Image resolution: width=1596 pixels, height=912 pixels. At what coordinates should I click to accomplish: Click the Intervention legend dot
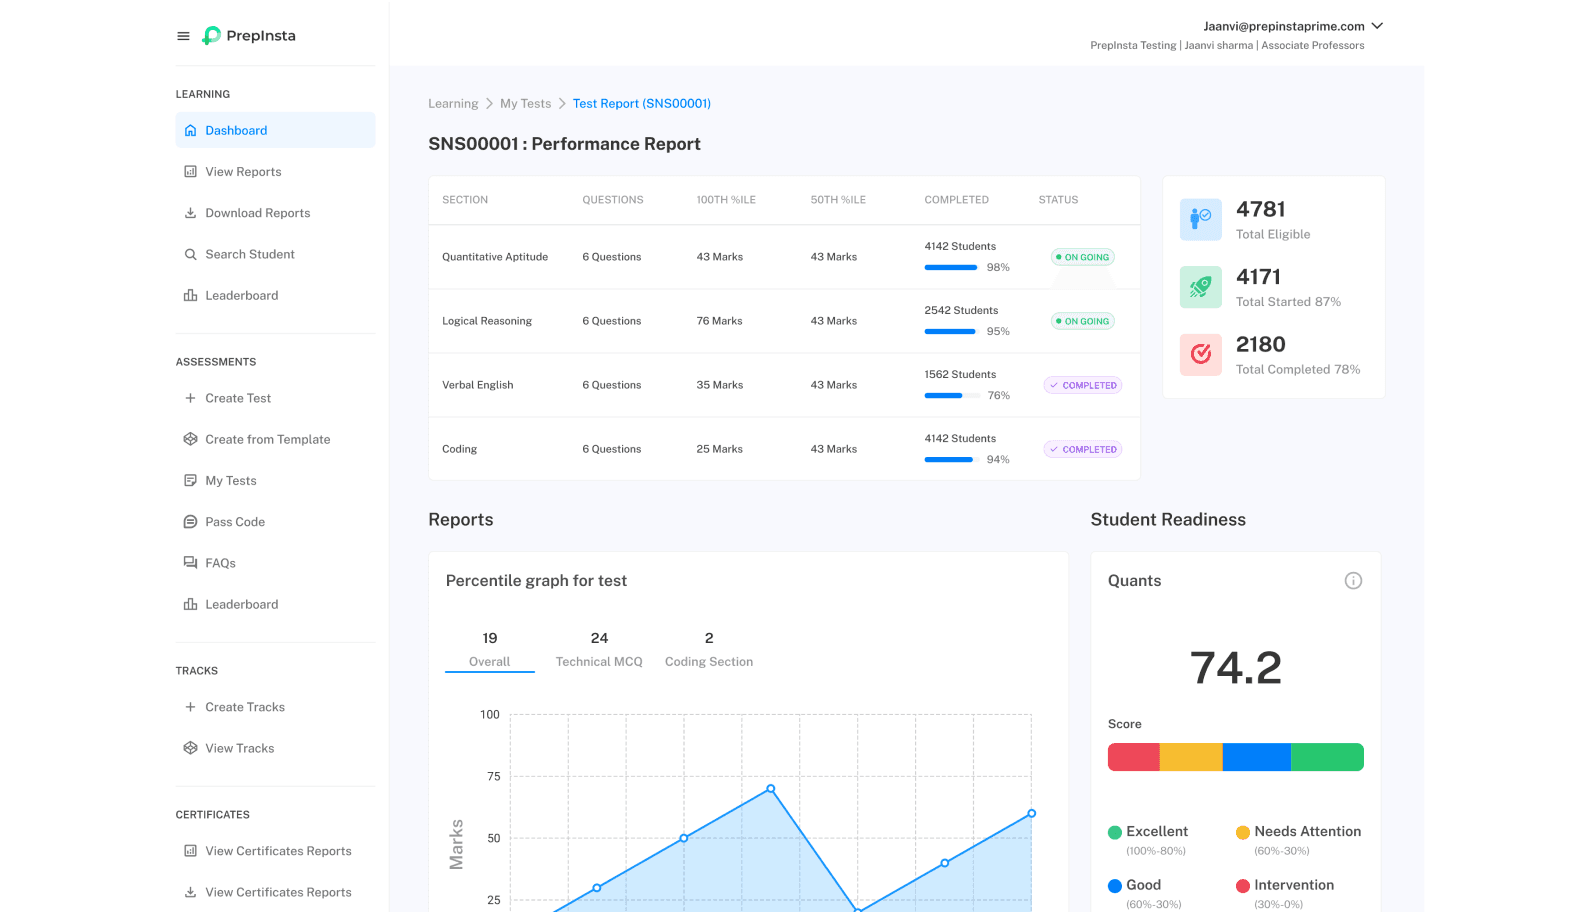click(x=1243, y=886)
